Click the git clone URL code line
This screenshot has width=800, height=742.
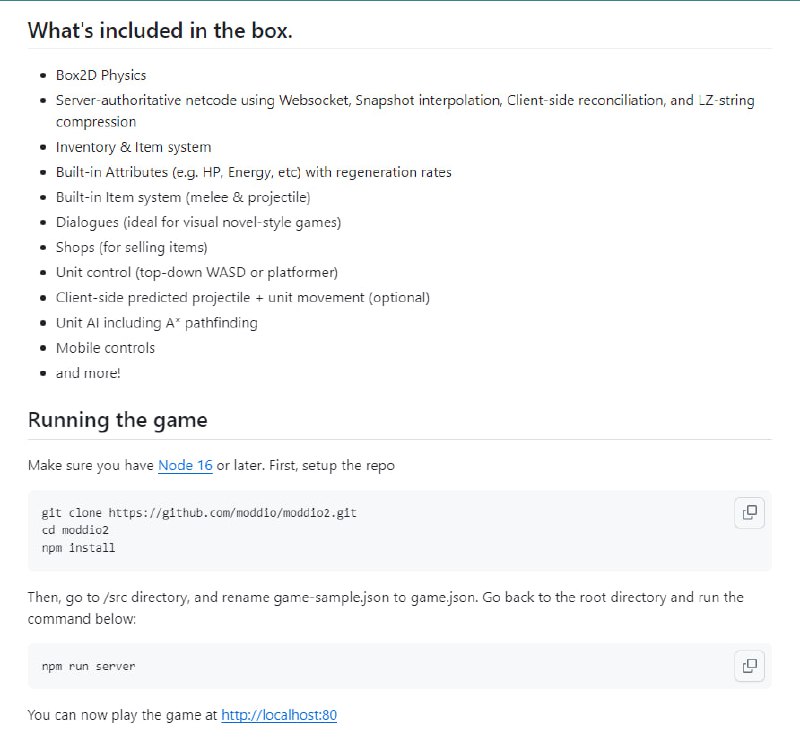(199, 513)
